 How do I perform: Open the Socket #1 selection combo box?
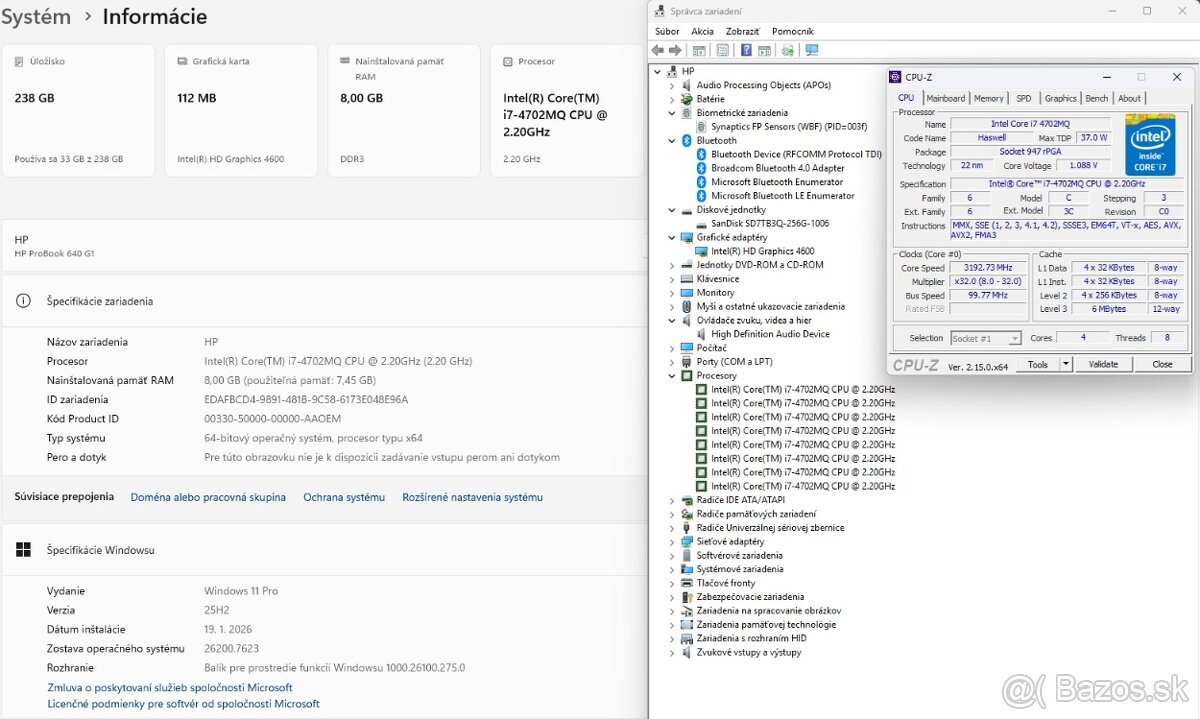click(986, 338)
